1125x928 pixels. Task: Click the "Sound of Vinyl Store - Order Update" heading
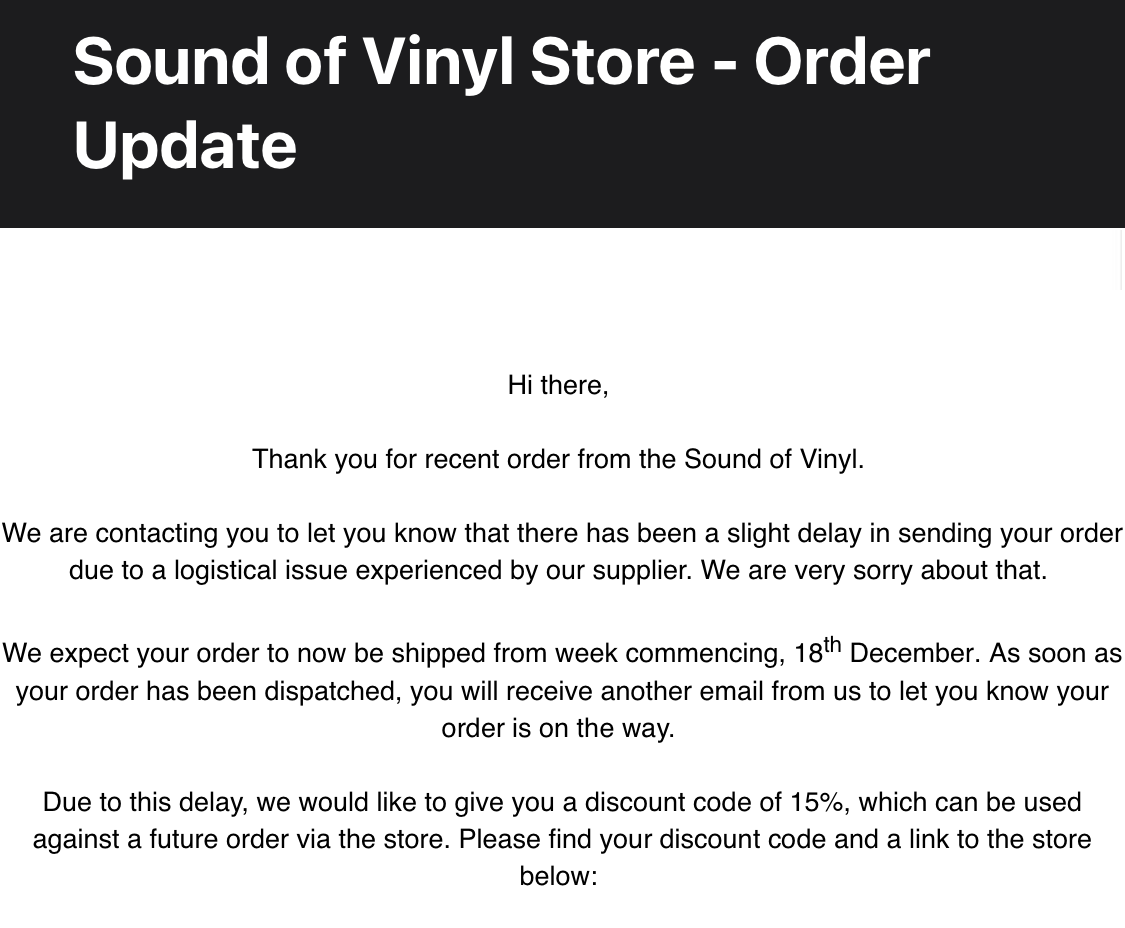(x=501, y=103)
